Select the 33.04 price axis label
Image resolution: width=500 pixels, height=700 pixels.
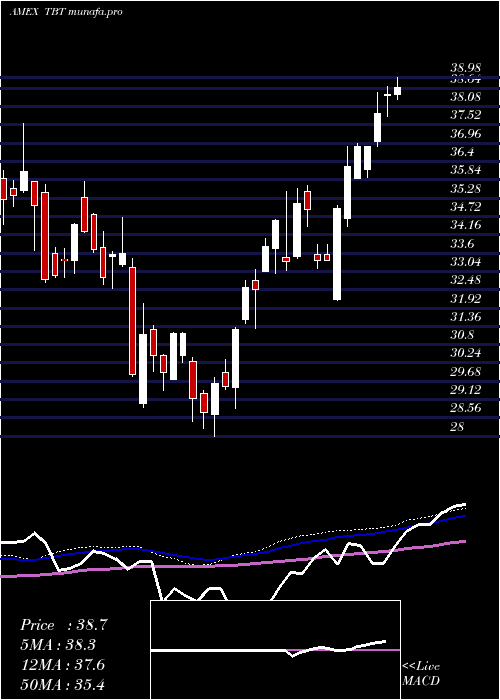[466, 262]
